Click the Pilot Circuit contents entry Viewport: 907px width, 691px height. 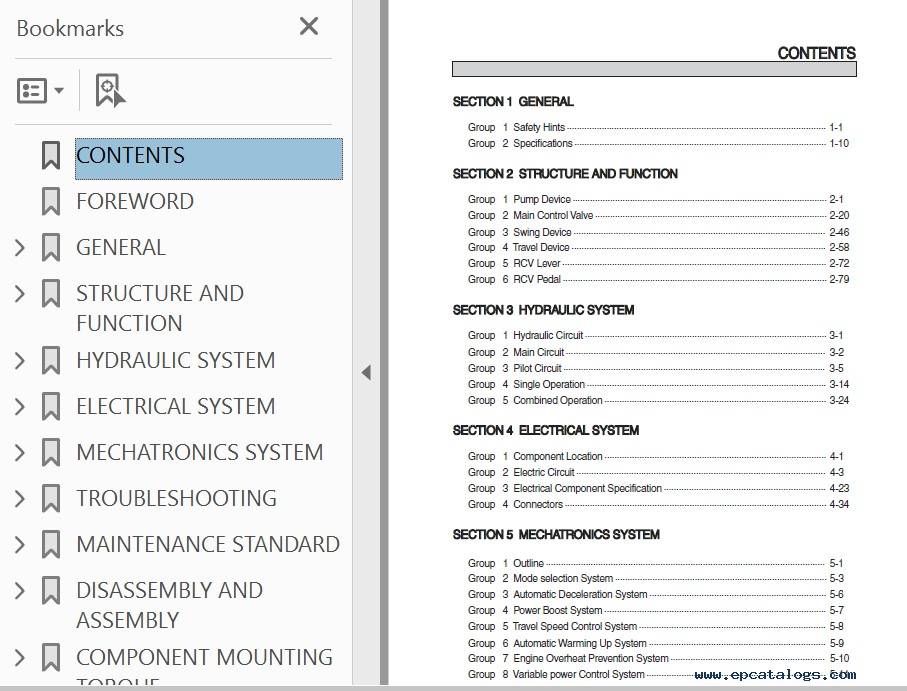coord(658,368)
